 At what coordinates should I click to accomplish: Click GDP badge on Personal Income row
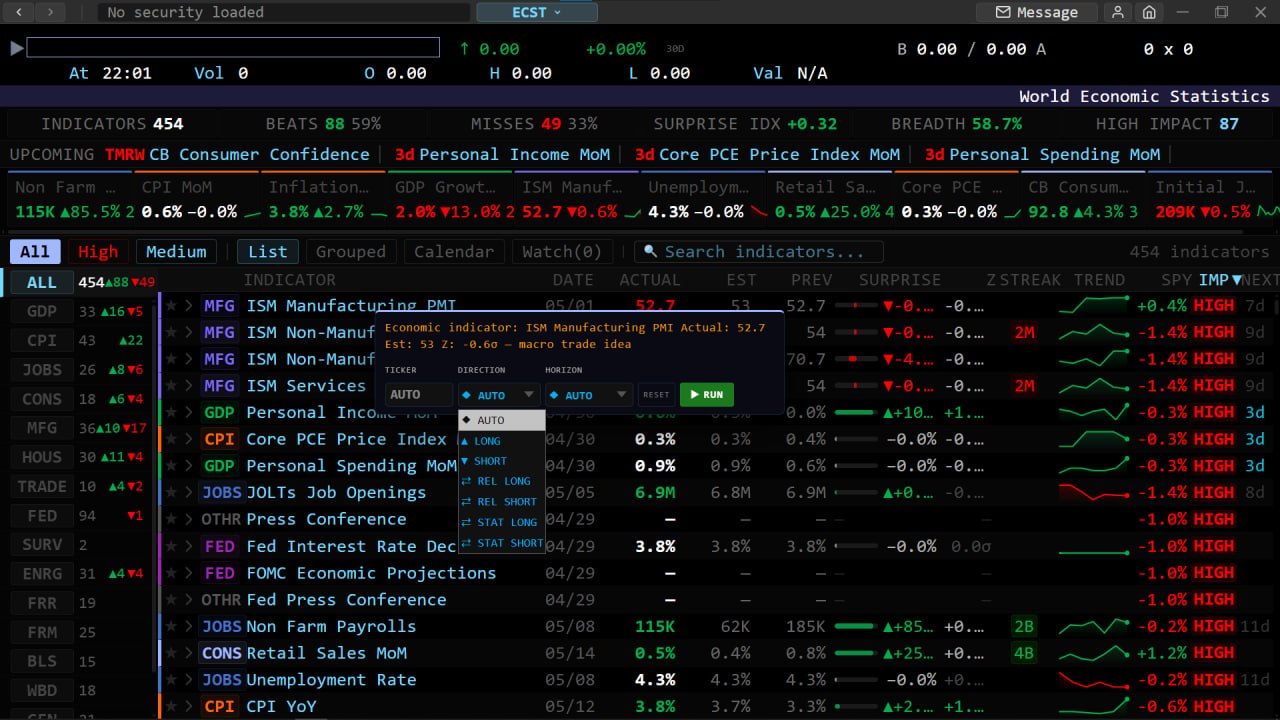coord(219,413)
